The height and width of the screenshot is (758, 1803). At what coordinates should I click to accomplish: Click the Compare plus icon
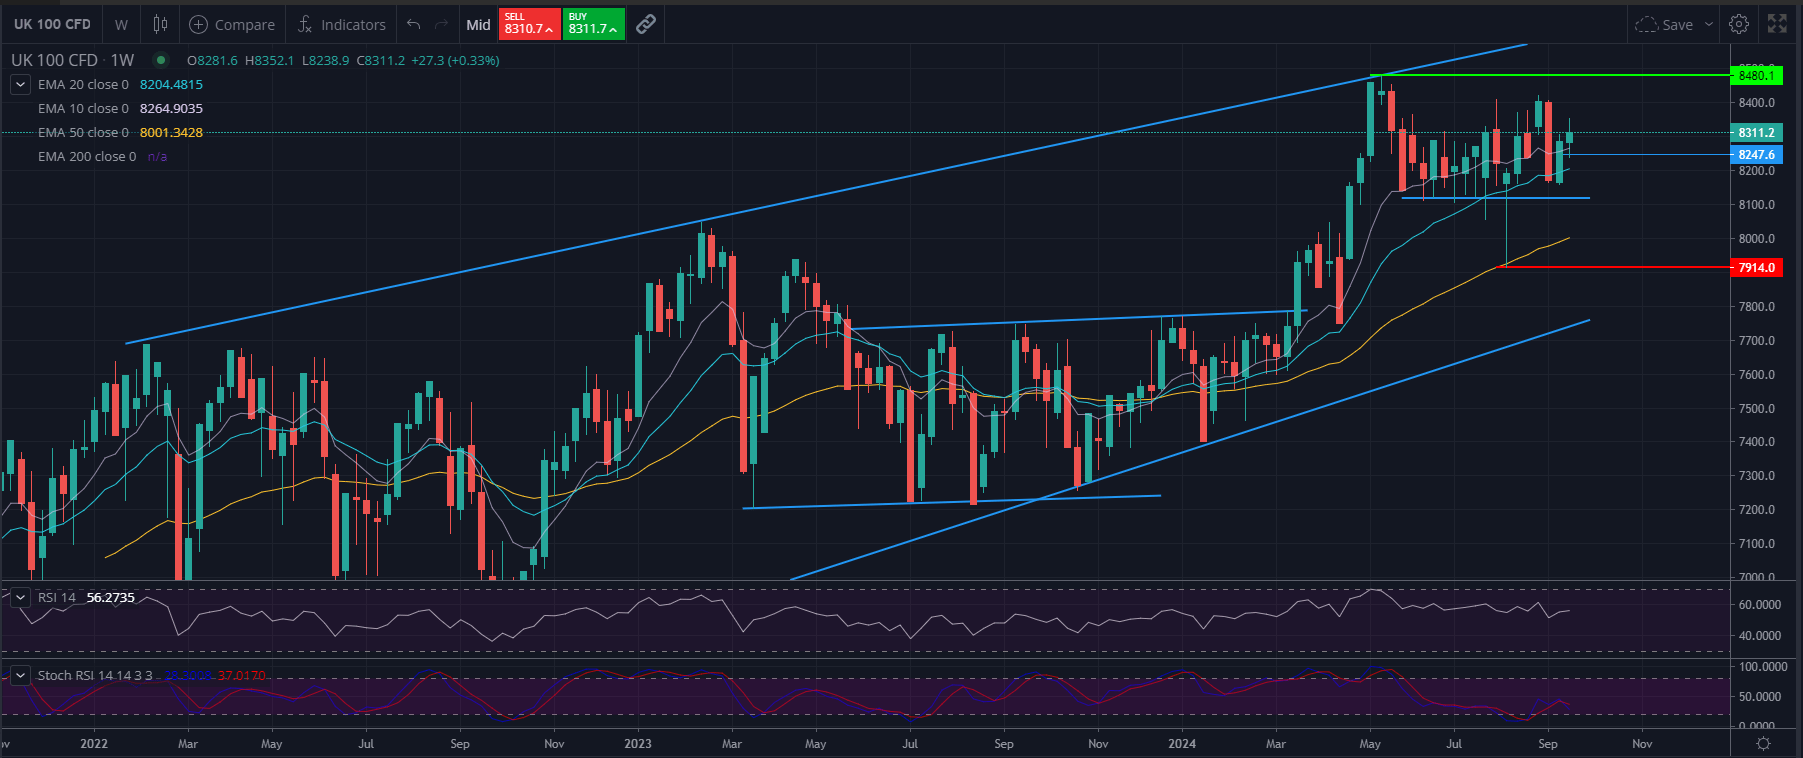[x=198, y=24]
